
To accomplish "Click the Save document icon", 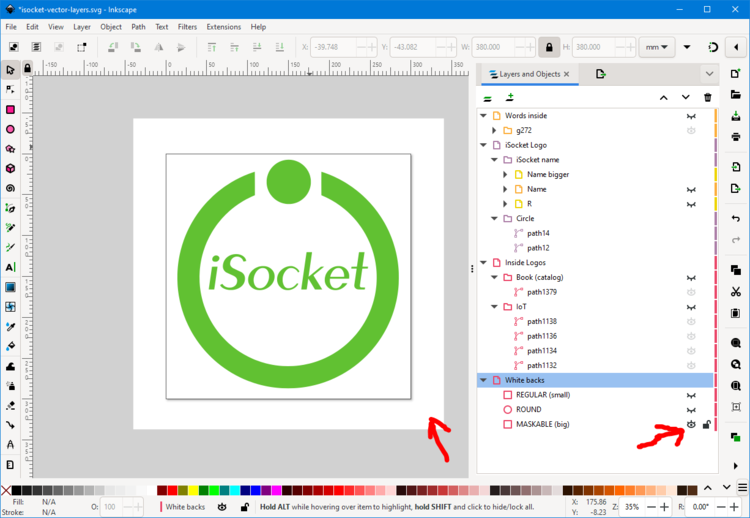I will [x=736, y=116].
